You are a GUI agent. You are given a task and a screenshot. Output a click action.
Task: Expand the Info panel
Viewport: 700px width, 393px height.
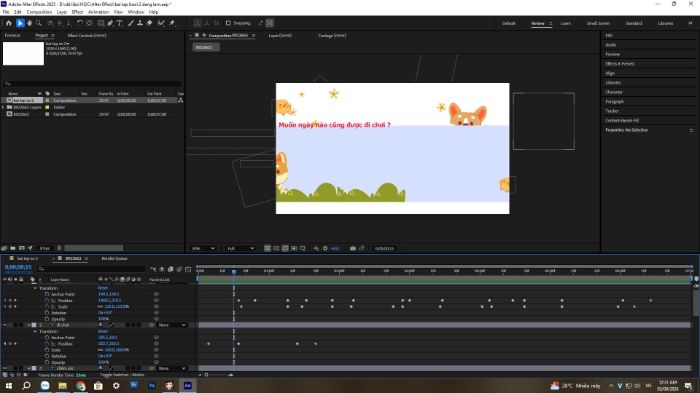coord(609,35)
